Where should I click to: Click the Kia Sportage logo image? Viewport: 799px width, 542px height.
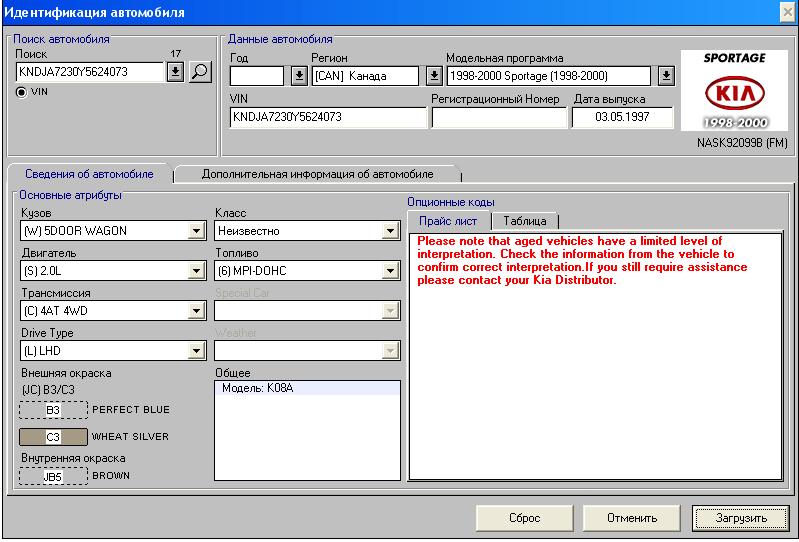click(733, 91)
